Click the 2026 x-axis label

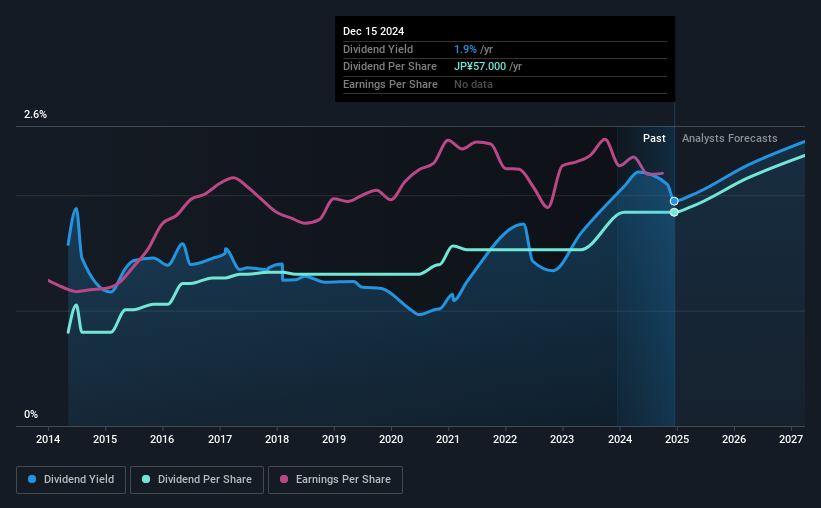(734, 439)
